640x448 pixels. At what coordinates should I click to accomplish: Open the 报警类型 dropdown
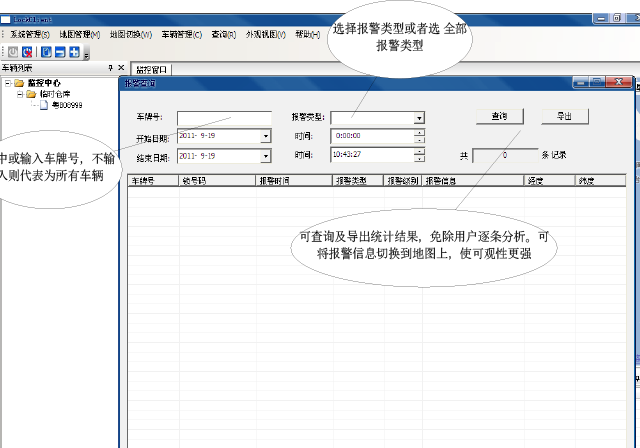419,118
